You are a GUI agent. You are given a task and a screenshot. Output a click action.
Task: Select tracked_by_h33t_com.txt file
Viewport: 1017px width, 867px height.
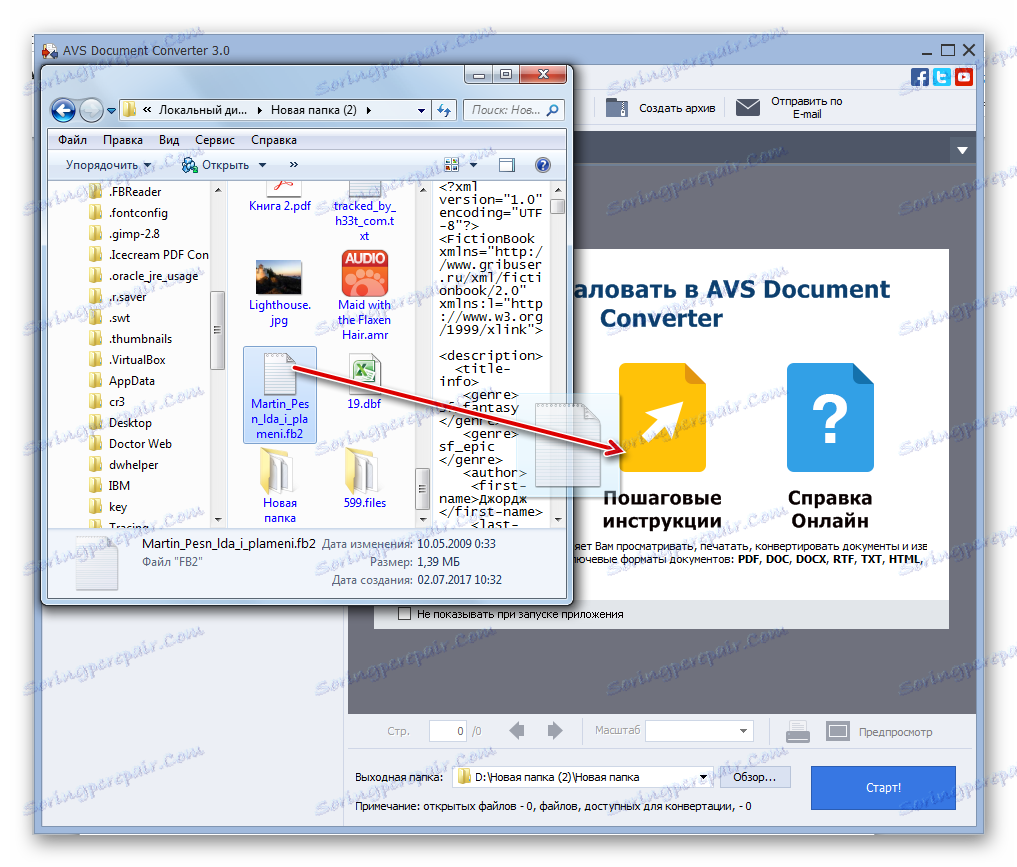(x=365, y=211)
